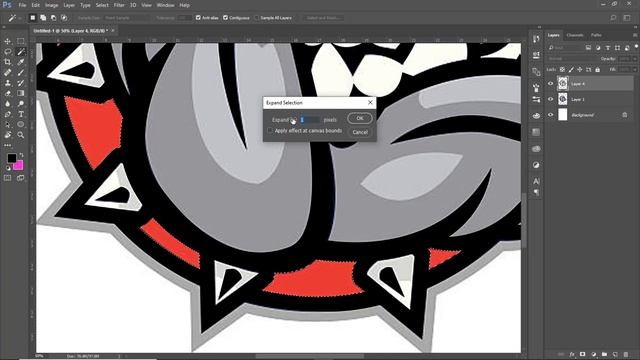This screenshot has width=640, height=360.
Task: Swap foreground and background colors
Action: coord(21,155)
